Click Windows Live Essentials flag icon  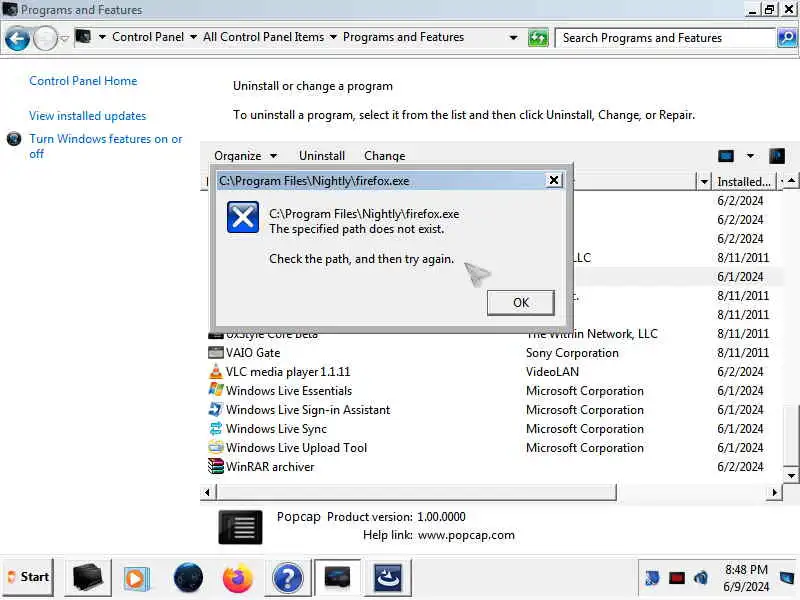point(216,390)
